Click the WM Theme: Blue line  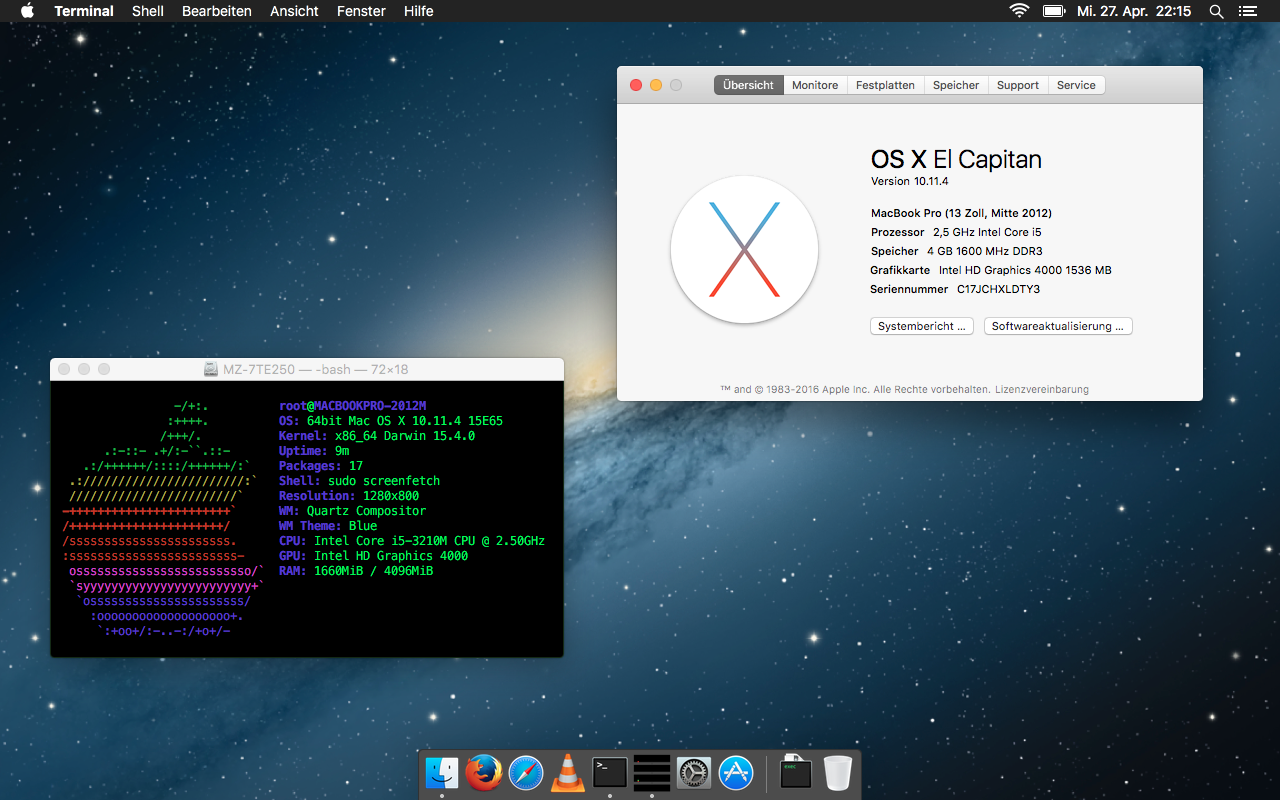(328, 525)
